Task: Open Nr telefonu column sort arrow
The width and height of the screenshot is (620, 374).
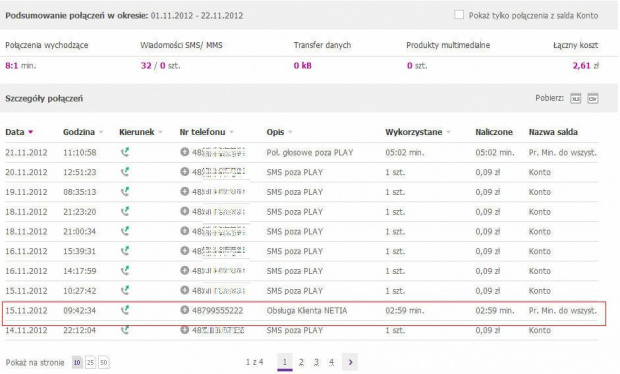Action: tap(231, 132)
